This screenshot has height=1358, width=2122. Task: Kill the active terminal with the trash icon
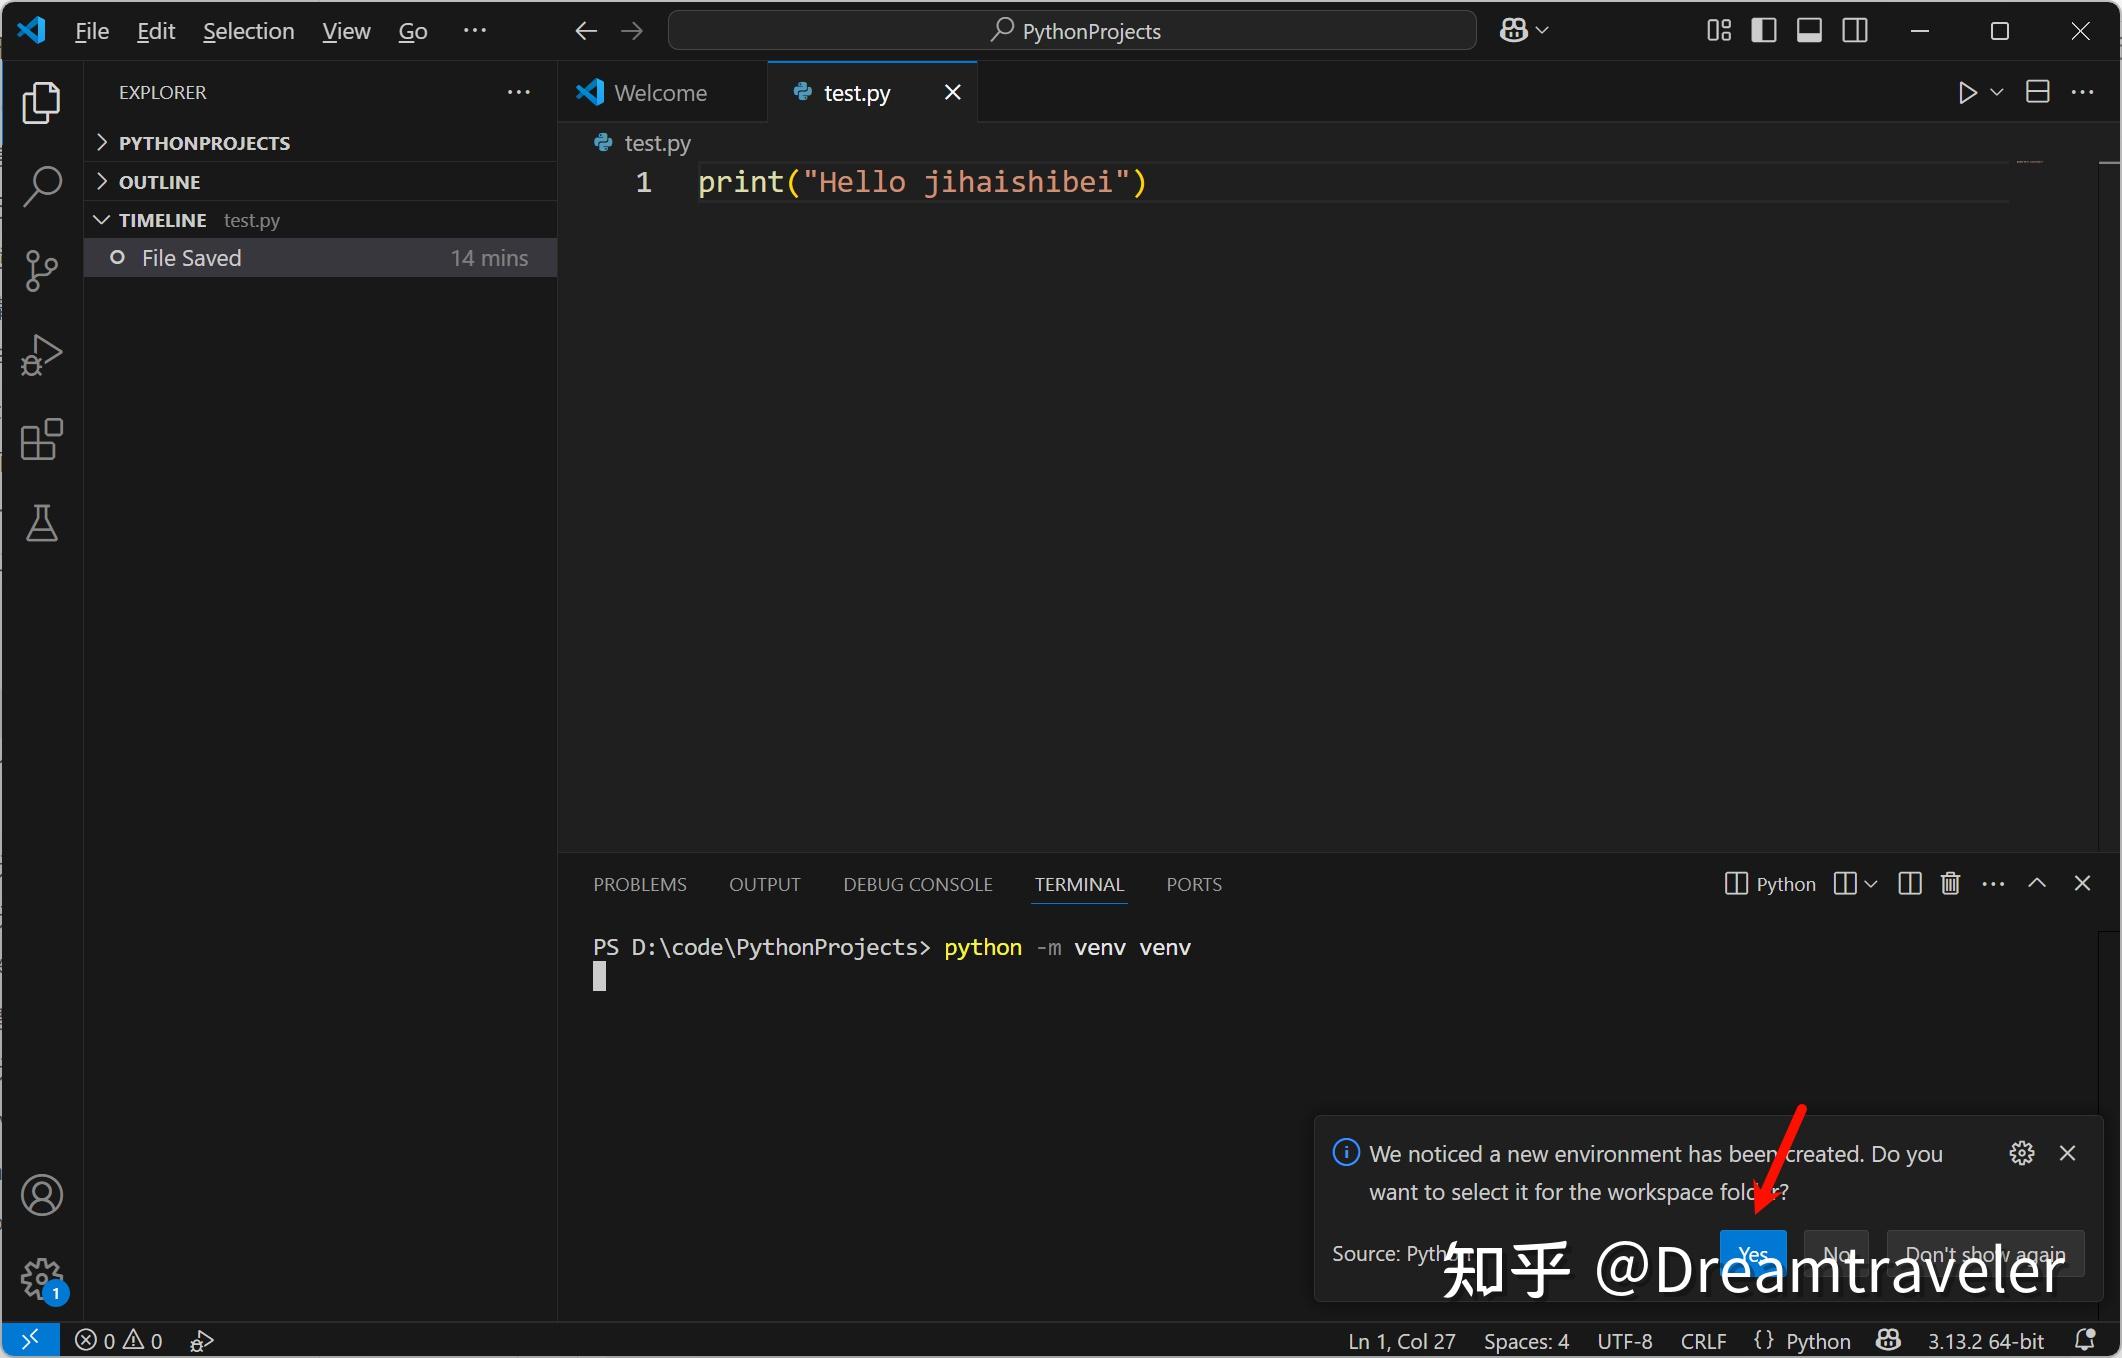[x=1950, y=884]
